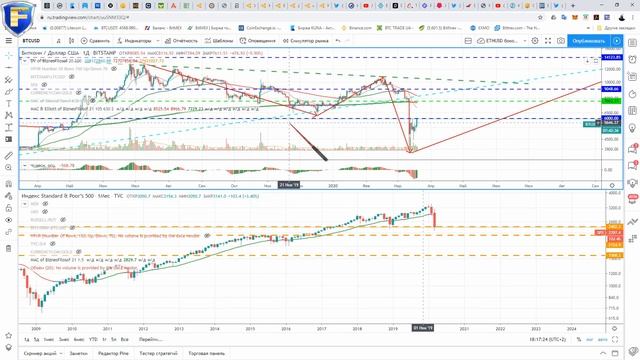640x360 pixels.
Task: Click the remove drawings trash icon
Action: click(x=9, y=248)
